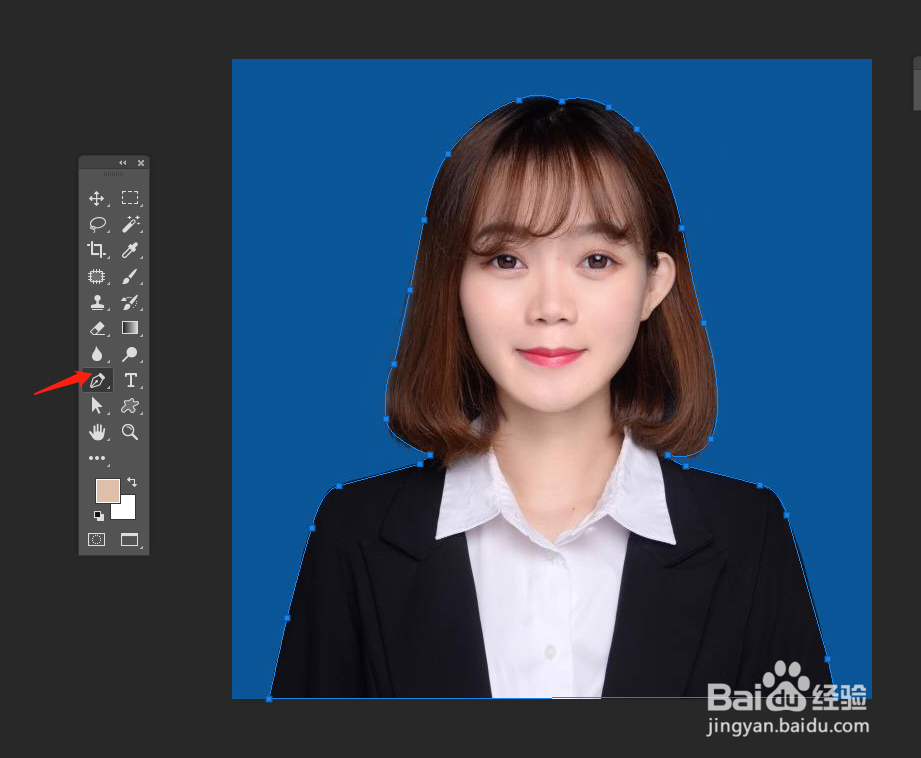Select the Patch healing tool
Viewport: 921px width, 758px height.
coord(96,276)
